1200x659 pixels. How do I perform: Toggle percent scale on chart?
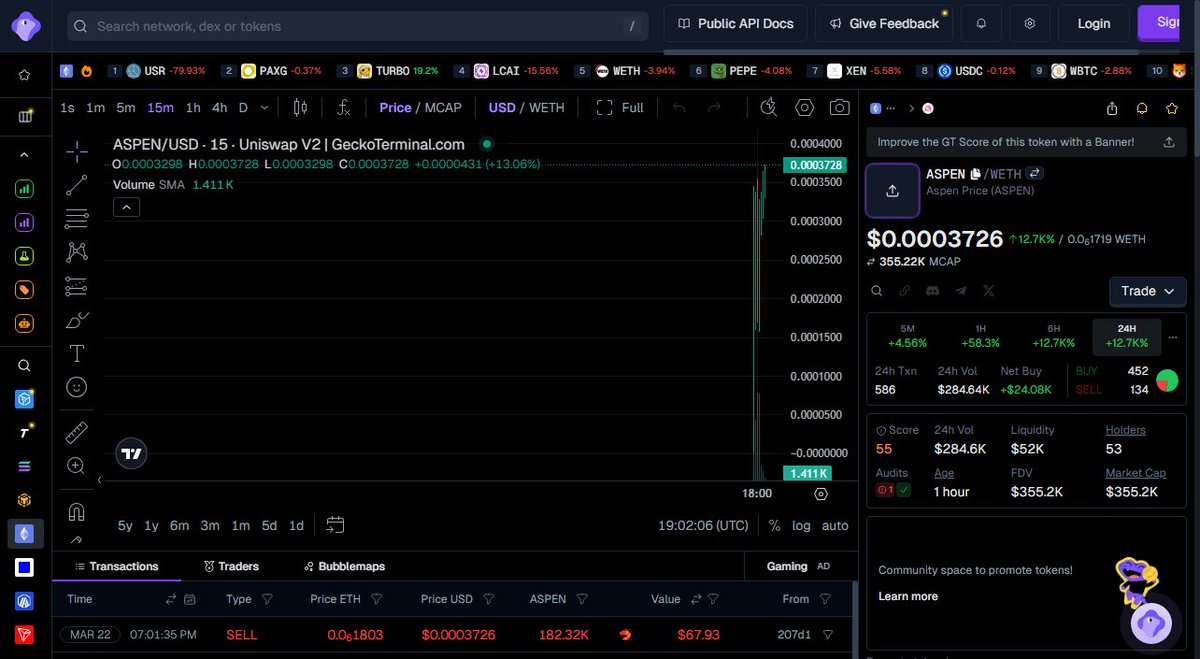[x=775, y=525]
